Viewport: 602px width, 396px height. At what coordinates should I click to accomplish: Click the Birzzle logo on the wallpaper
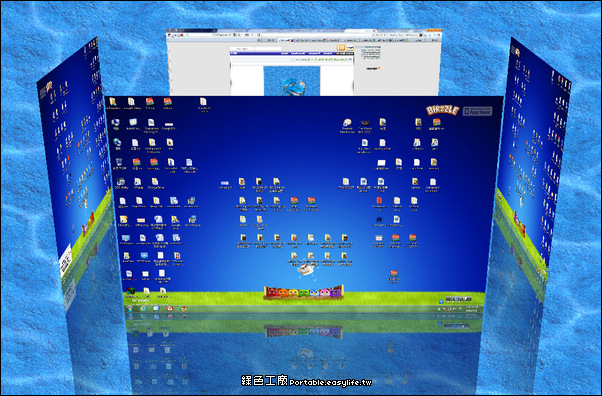pyautogui.click(x=443, y=110)
